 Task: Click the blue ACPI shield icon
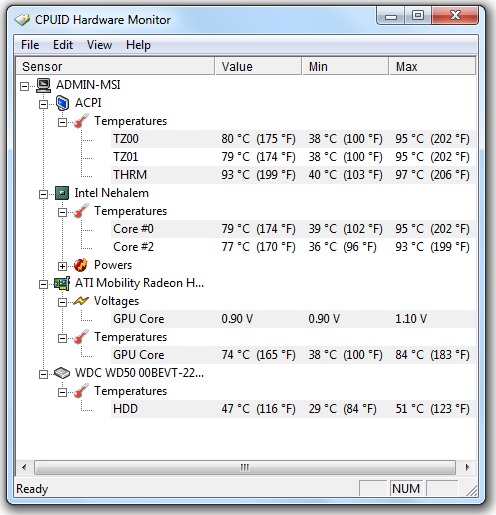pyautogui.click(x=62, y=103)
